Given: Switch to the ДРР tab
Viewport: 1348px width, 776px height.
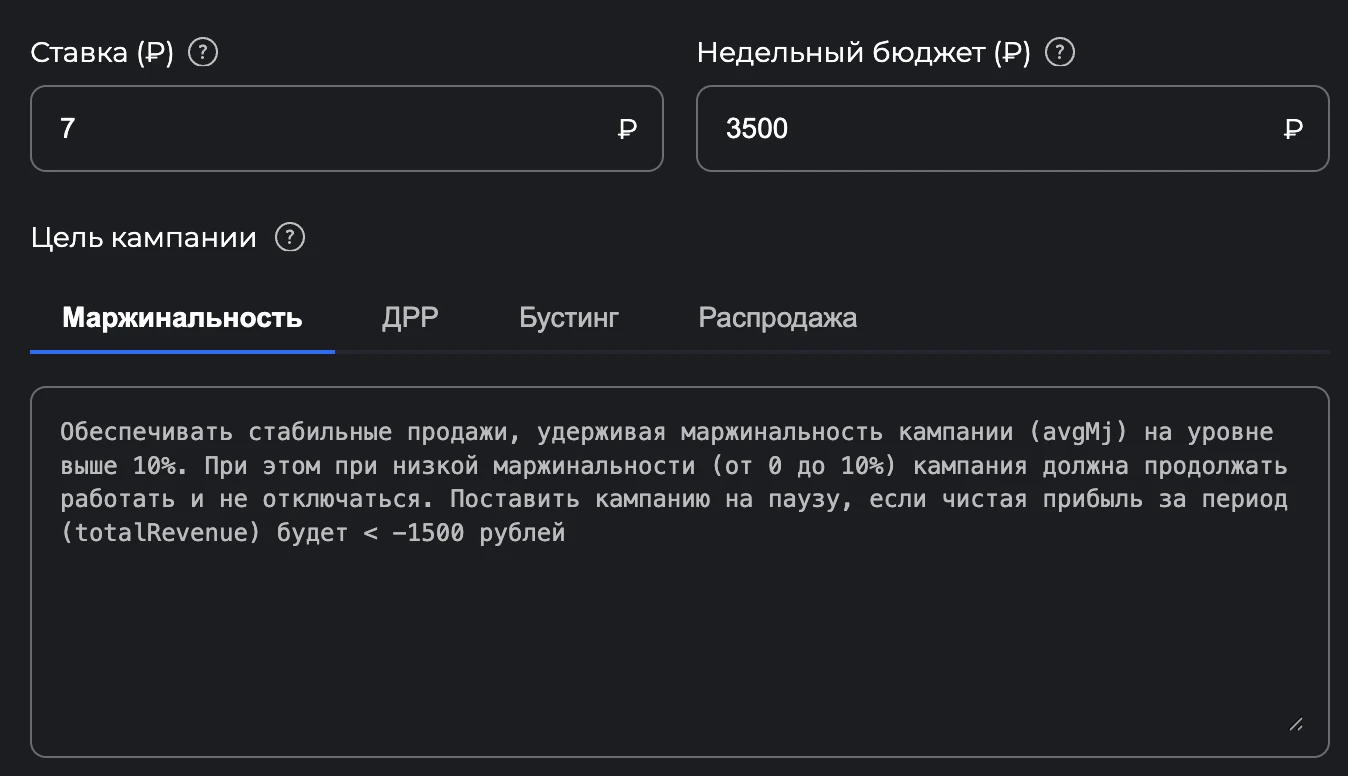Looking at the screenshot, I should pos(410,317).
